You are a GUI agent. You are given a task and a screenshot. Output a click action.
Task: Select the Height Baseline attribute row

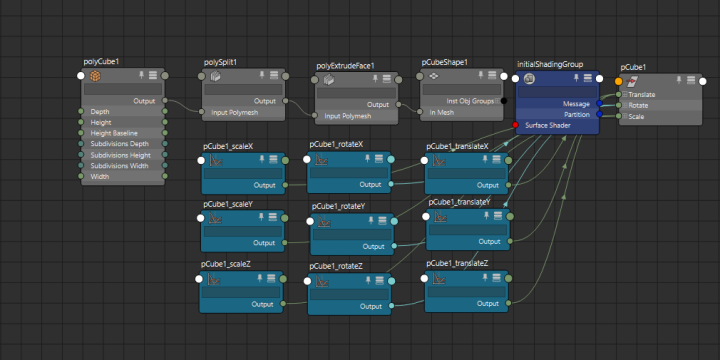click(x=123, y=133)
